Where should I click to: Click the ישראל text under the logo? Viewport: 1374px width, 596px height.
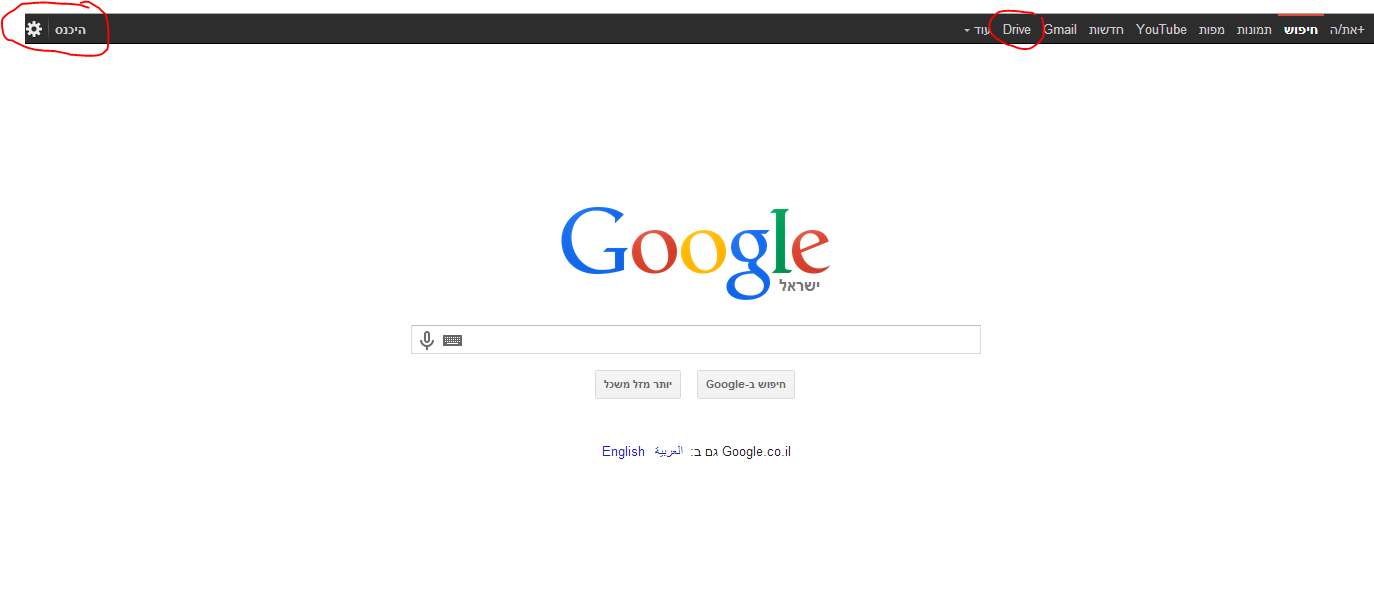click(x=799, y=286)
